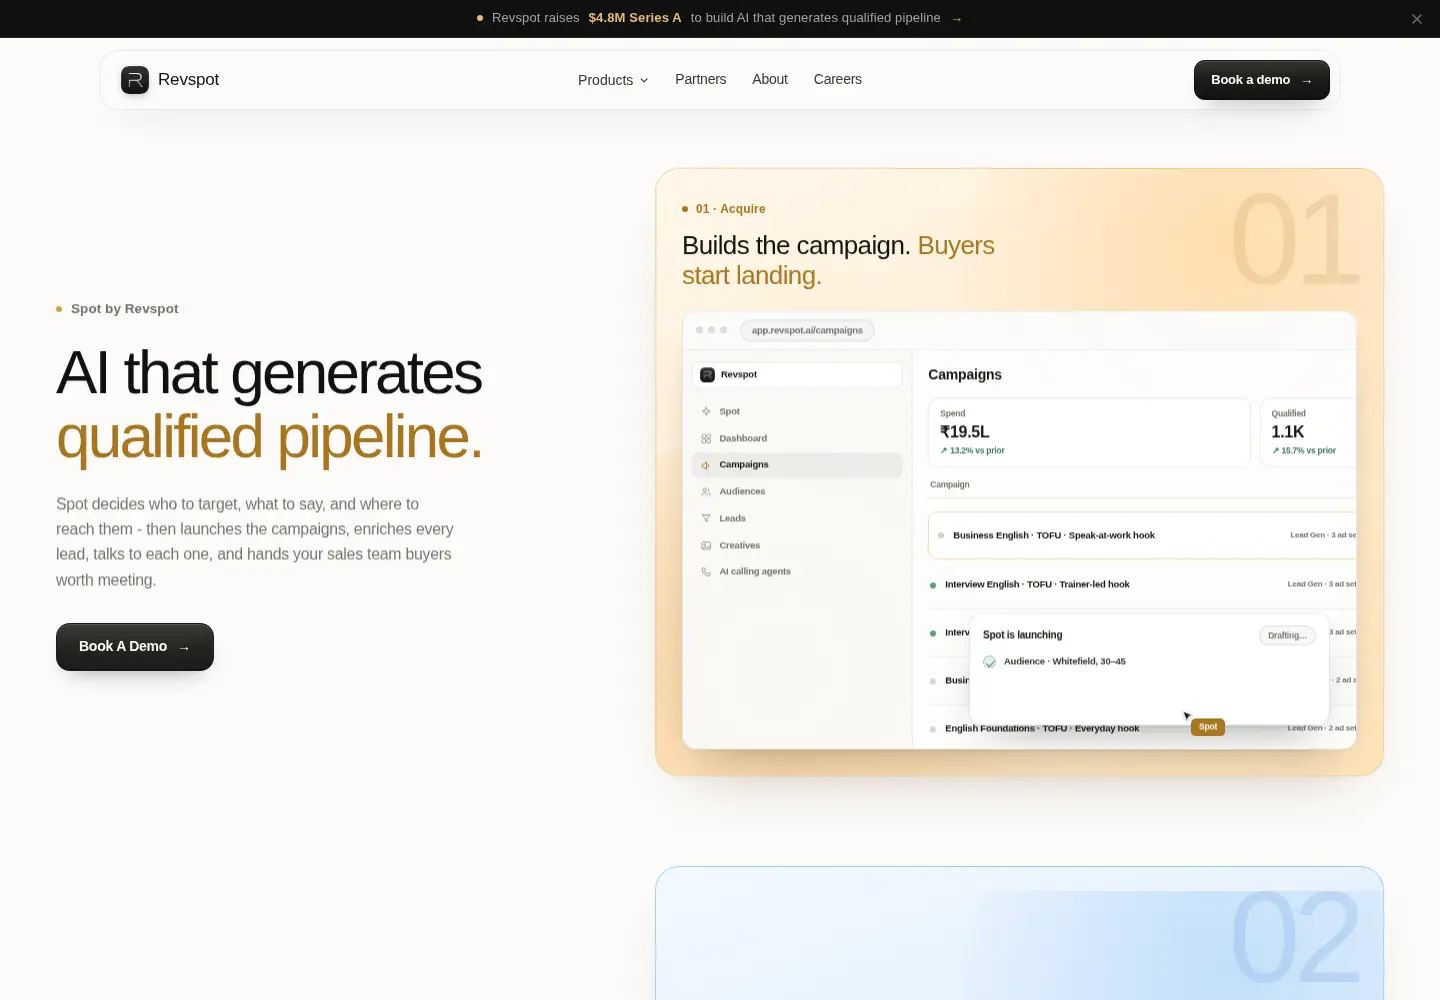Screen dimensions: 1440x1000
Task: Select the Interview English · TOFU · Trainer-led hook row
Action: point(1142,585)
